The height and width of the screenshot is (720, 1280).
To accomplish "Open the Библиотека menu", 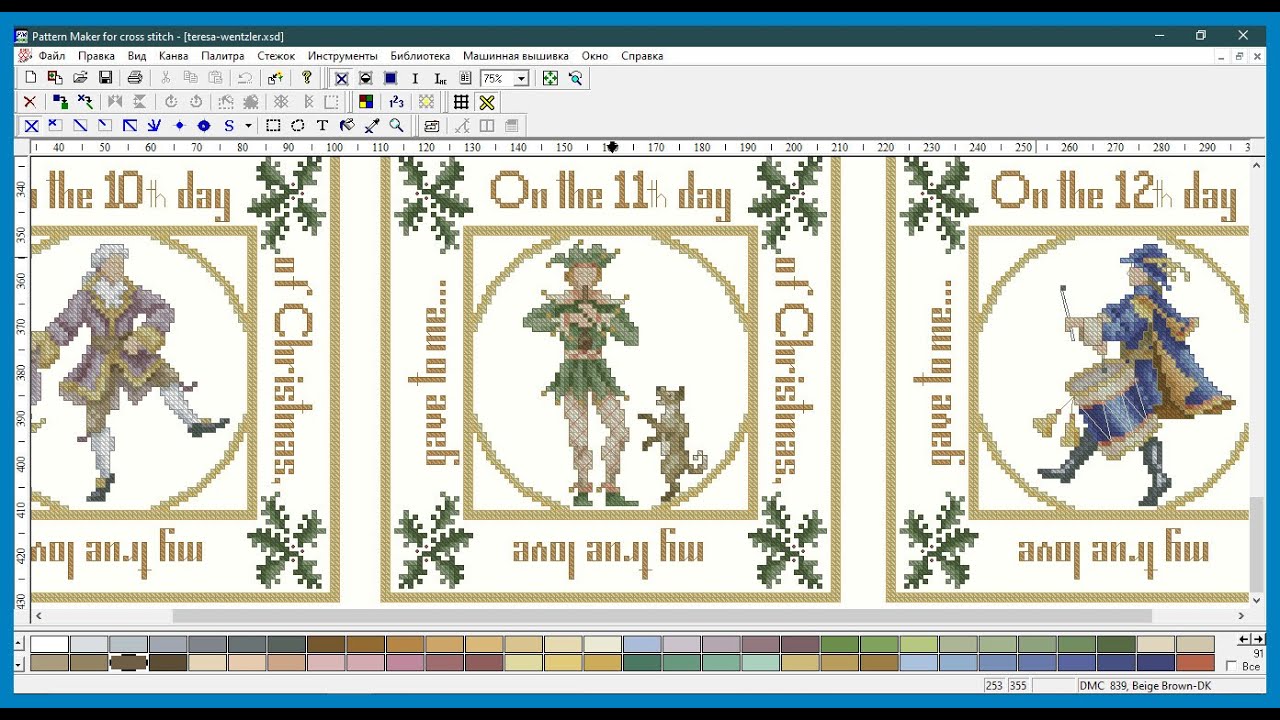I will coord(420,56).
